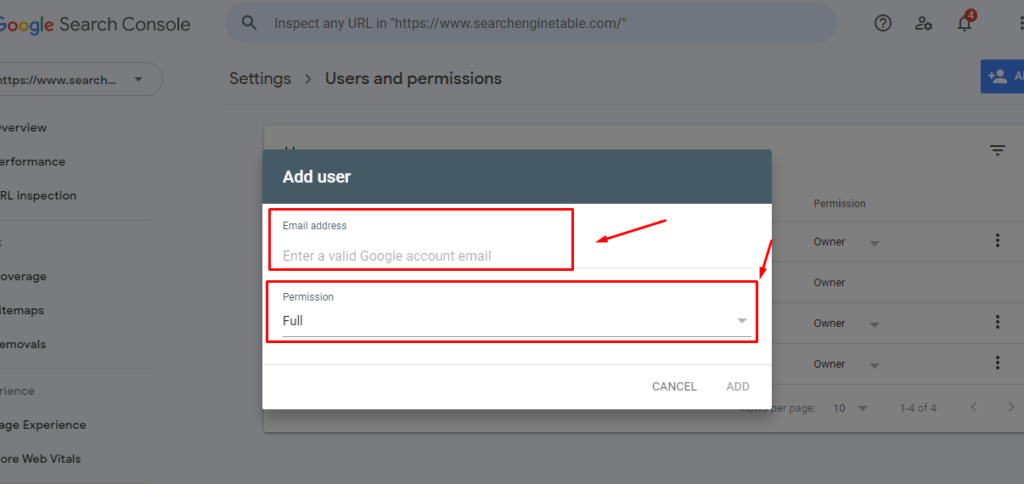Click the help question mark icon
This screenshot has height=484, width=1024.
pos(883,23)
